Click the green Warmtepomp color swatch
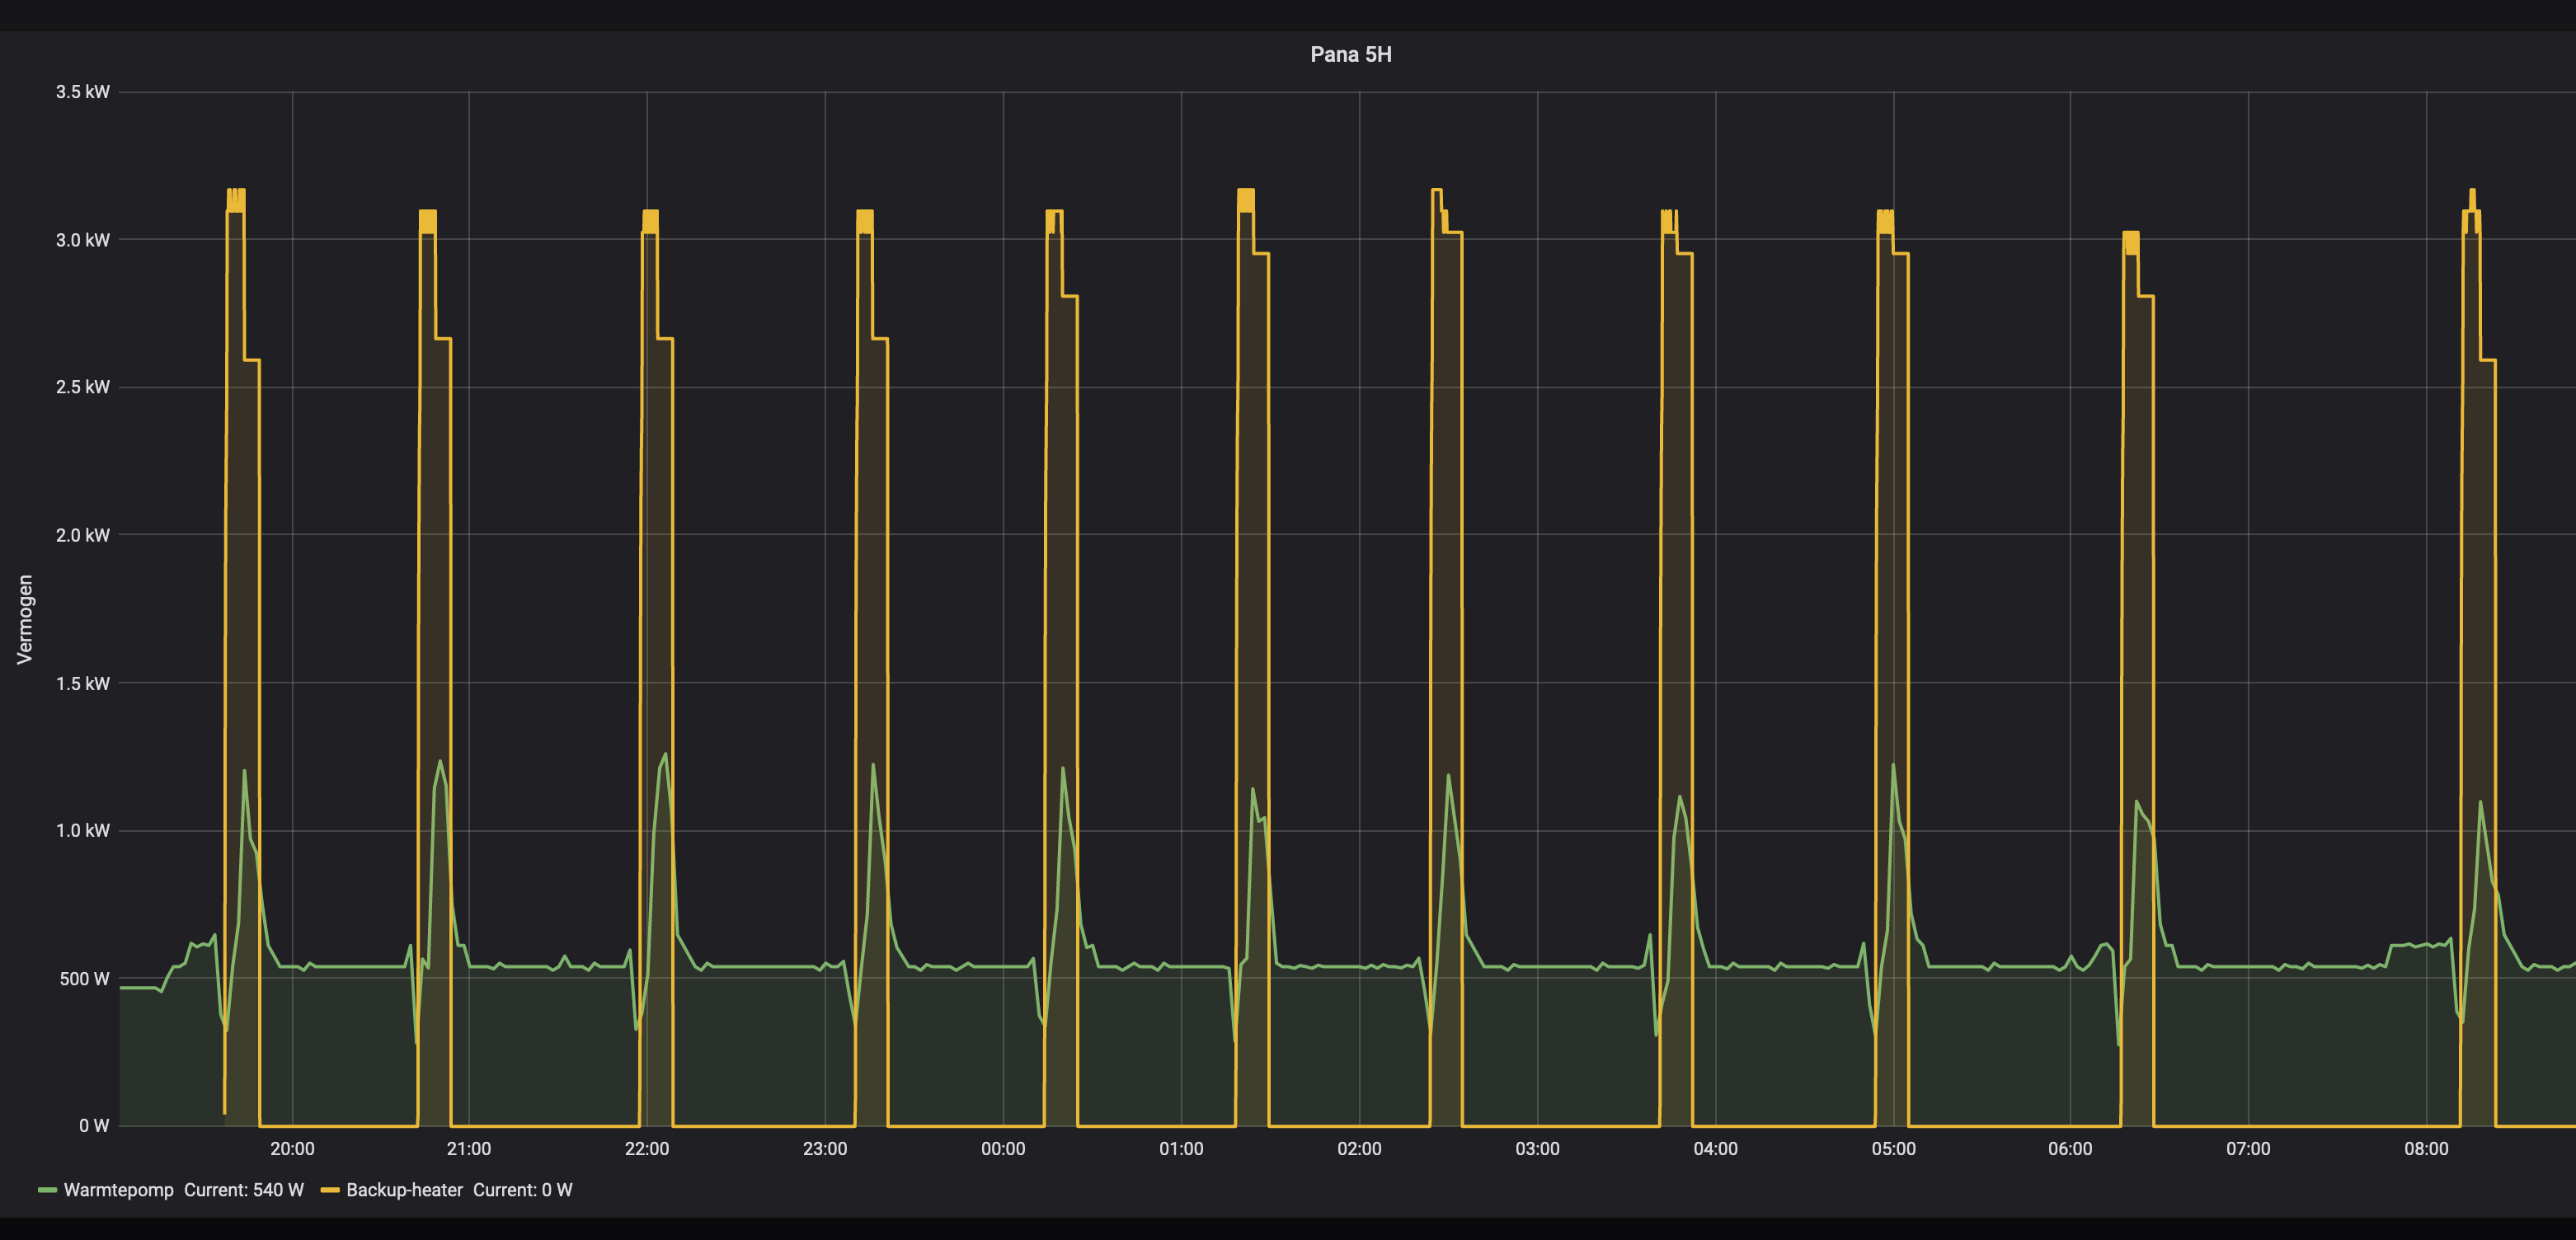 click(x=46, y=1190)
